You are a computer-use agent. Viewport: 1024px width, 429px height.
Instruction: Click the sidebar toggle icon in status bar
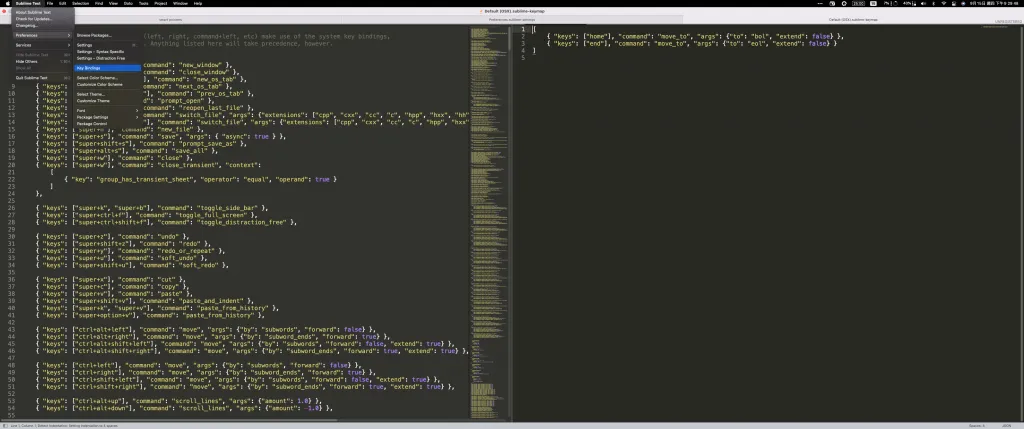[x=5, y=425]
